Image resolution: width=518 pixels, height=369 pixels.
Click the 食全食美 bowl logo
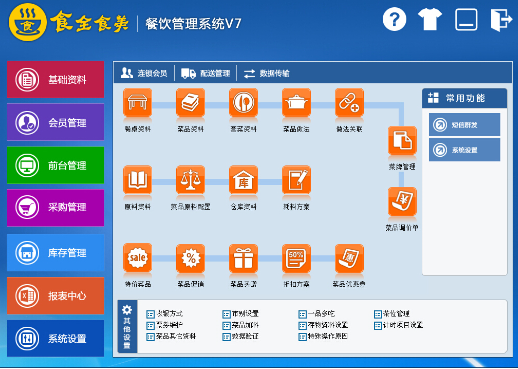(x=28, y=22)
